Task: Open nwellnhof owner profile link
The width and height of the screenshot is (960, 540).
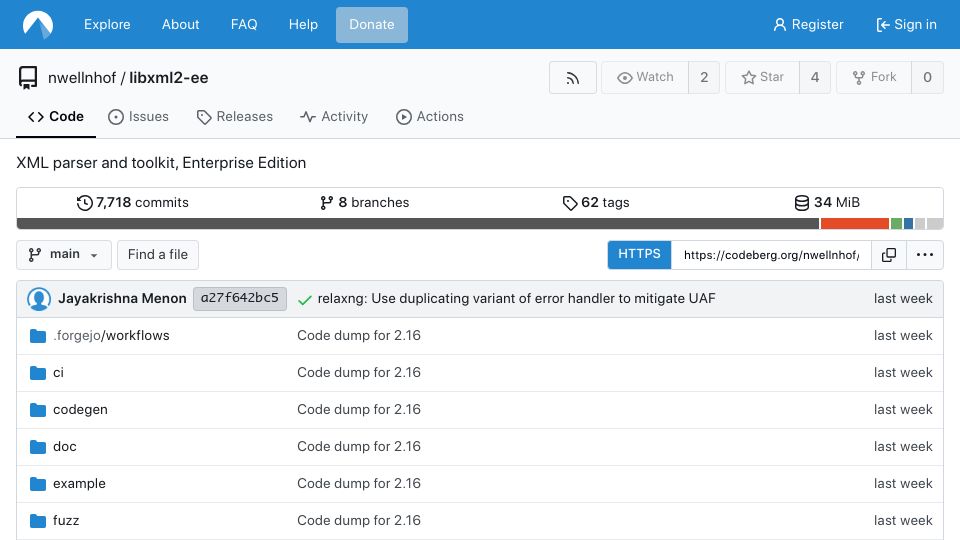Action: tap(82, 78)
